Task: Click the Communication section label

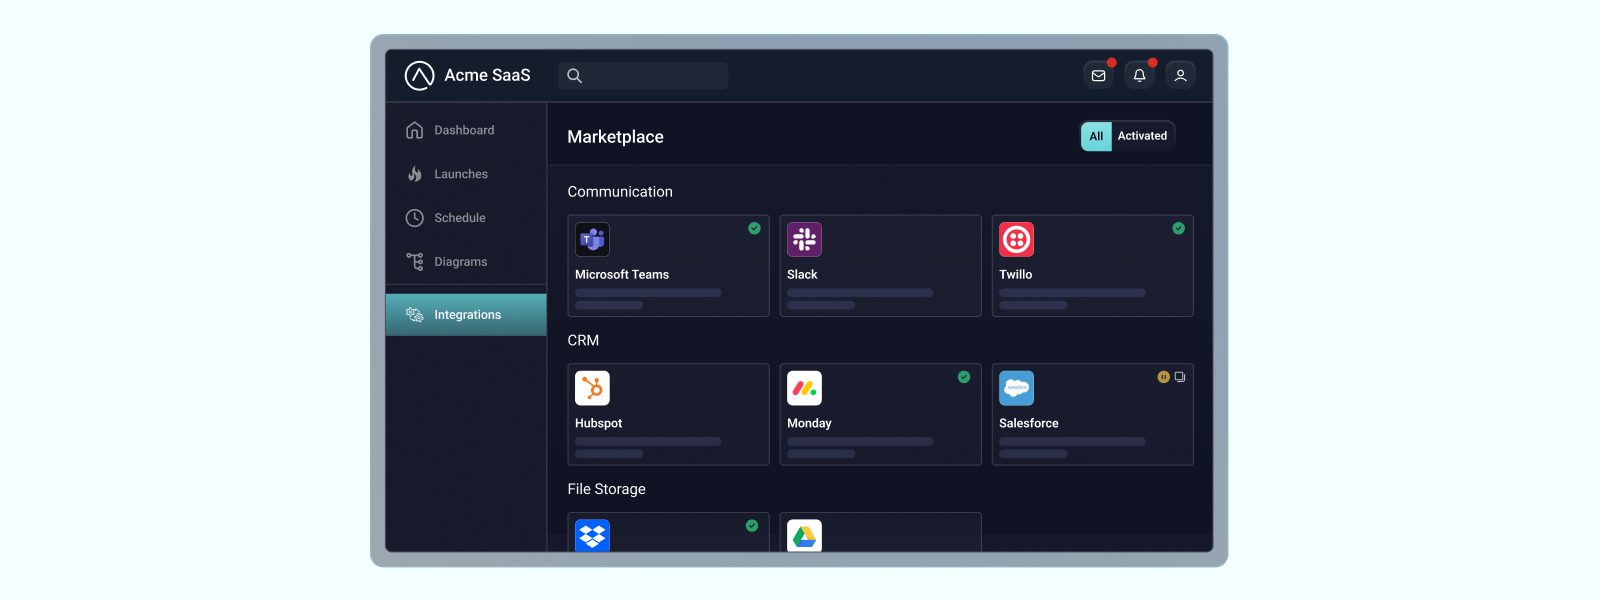Action: pyautogui.click(x=620, y=192)
